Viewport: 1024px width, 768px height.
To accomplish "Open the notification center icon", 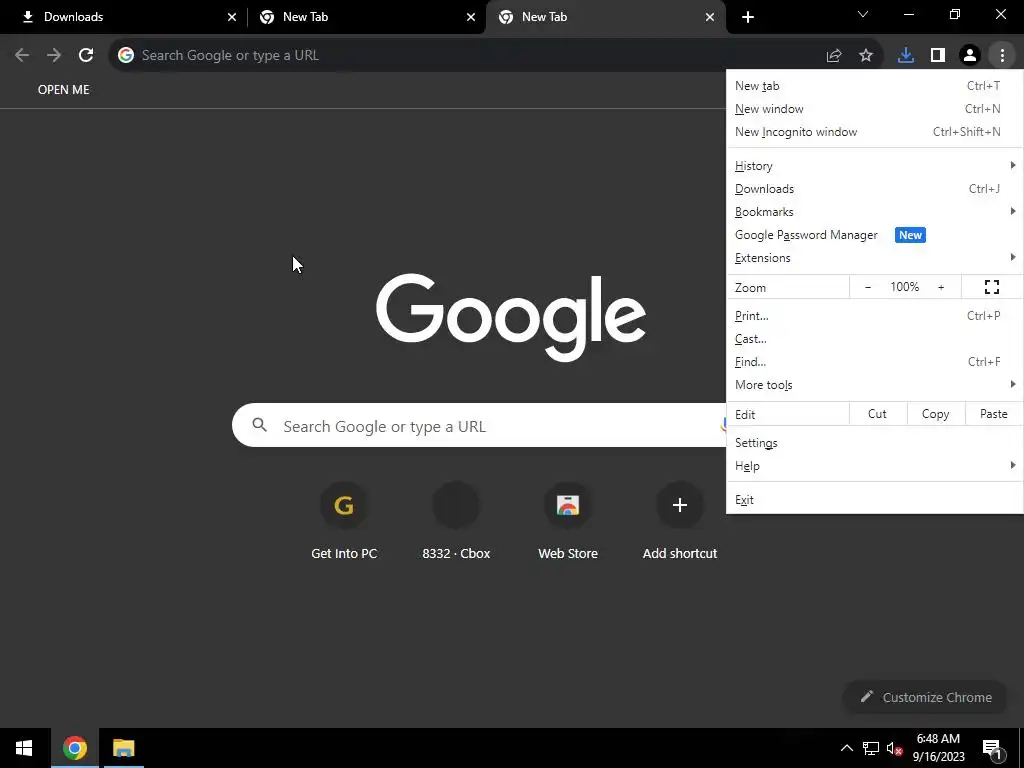I will click(993, 750).
